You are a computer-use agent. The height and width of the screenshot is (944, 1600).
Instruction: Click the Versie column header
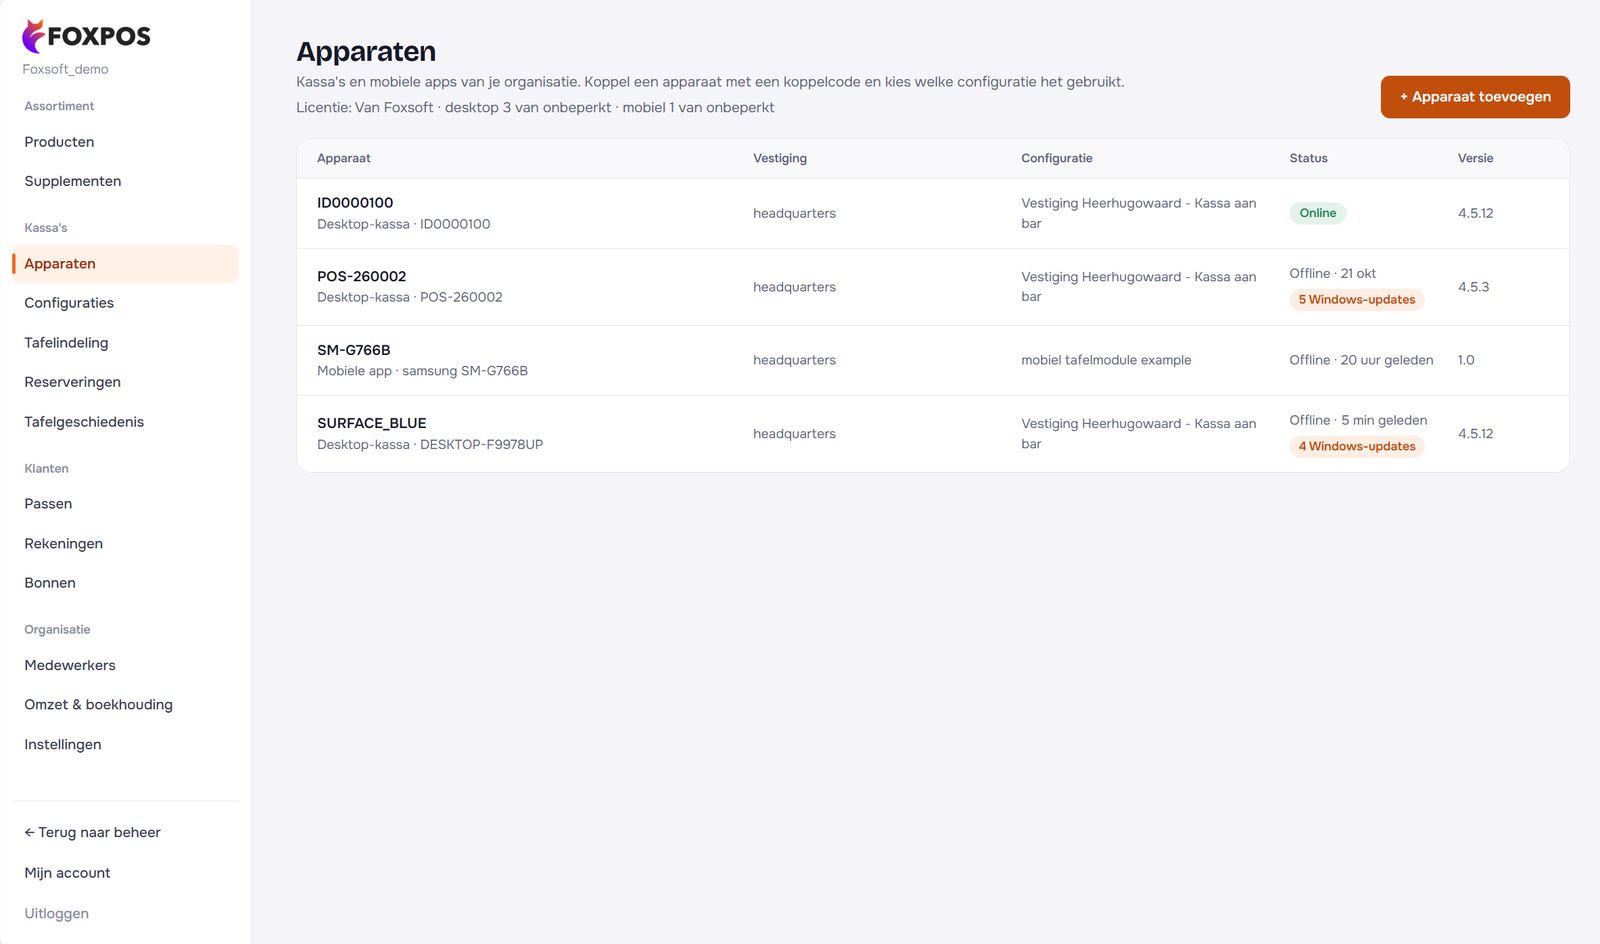click(x=1475, y=158)
